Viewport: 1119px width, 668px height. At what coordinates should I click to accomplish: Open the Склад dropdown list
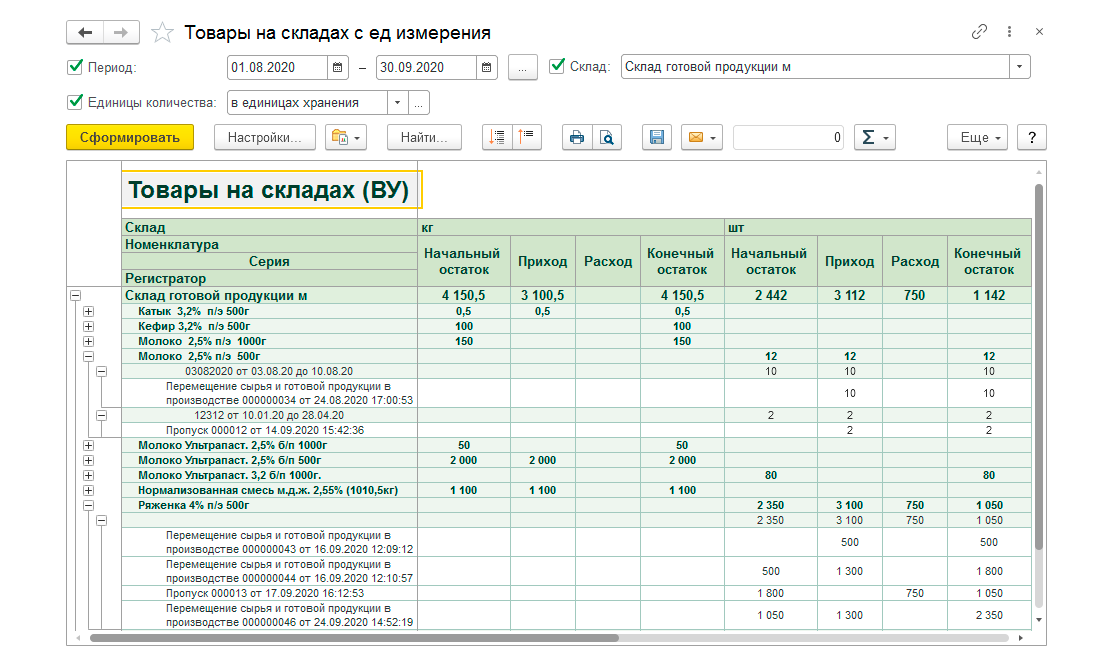point(1019,67)
